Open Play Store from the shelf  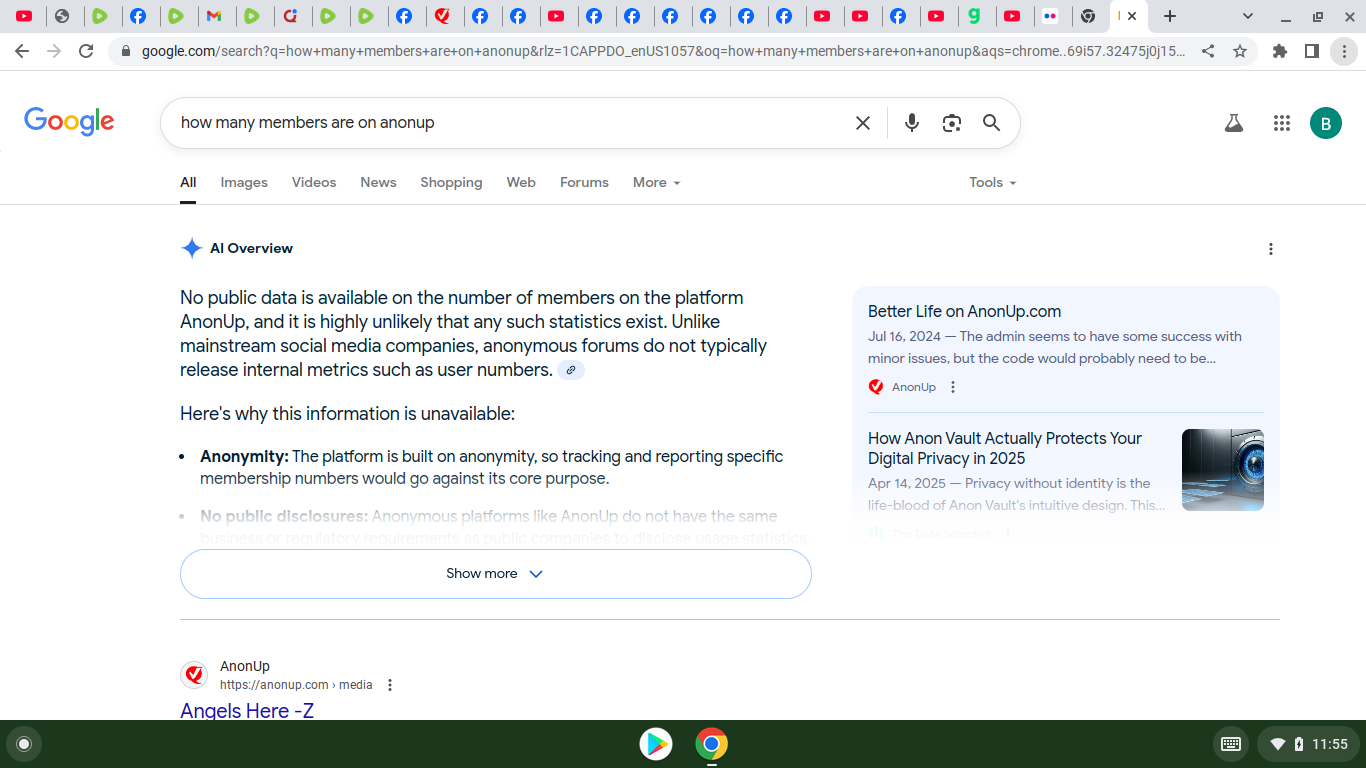(656, 744)
